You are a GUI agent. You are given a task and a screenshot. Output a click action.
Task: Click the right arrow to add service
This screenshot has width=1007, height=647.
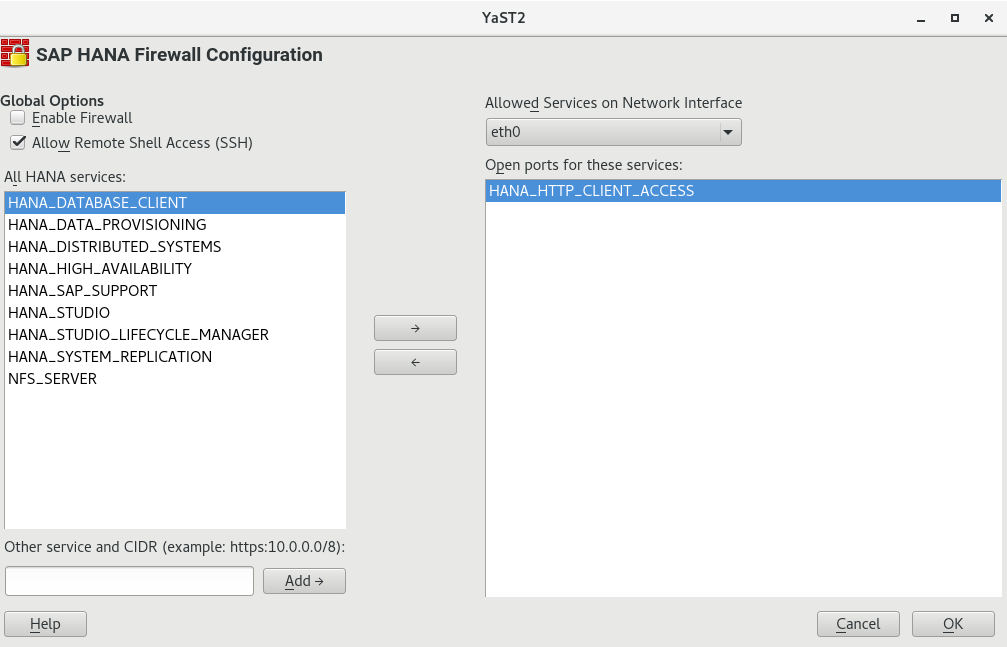tap(415, 328)
